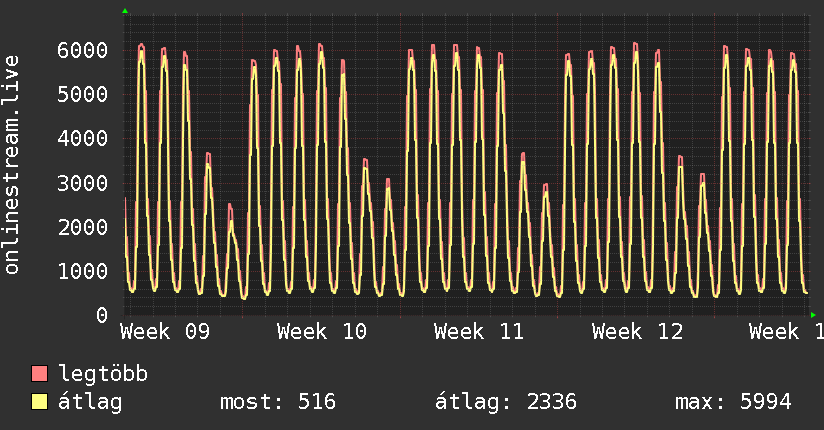Viewport: 824px width, 430px height.
Task: Click the green arrow at x-axis end
Action: 813,315
